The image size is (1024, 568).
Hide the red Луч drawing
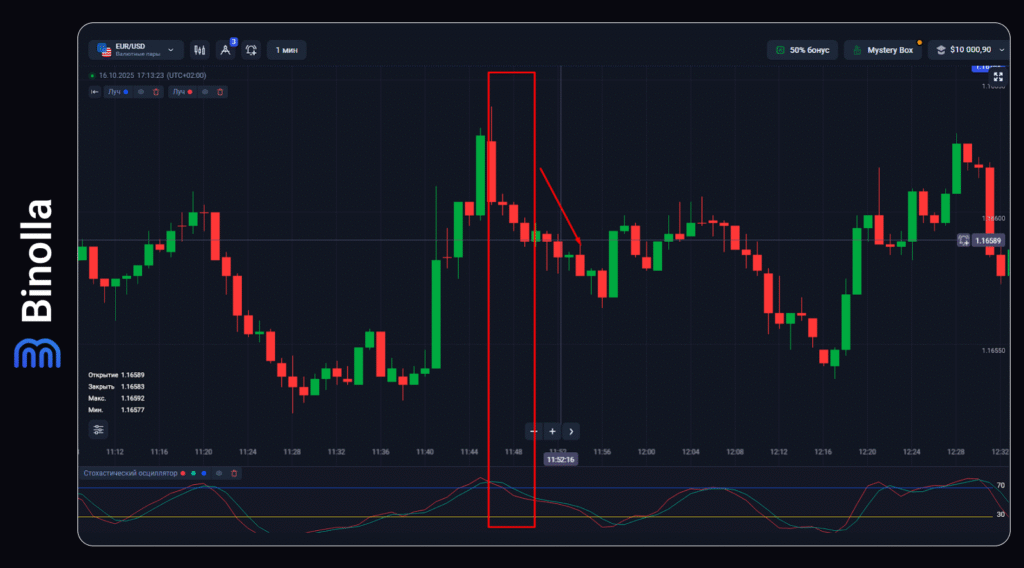click(x=205, y=92)
